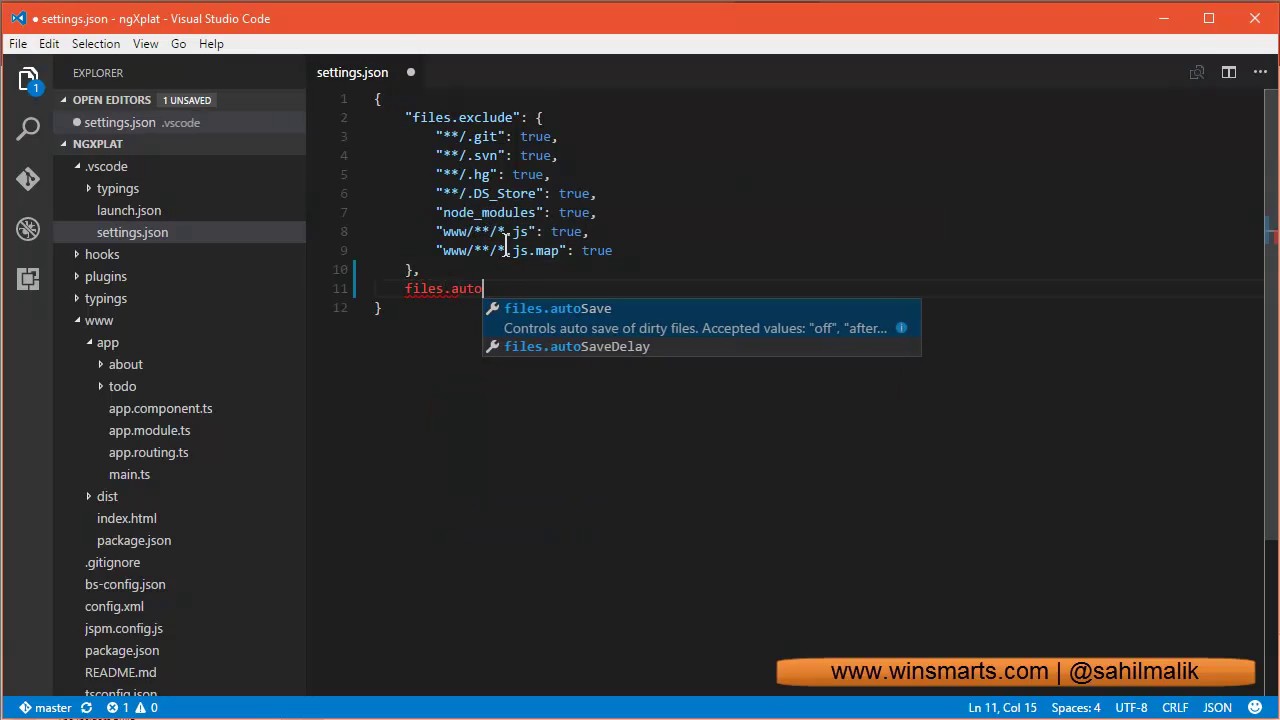Open Extensions view in activity bar
Viewport: 1280px width, 720px height.
(28, 278)
